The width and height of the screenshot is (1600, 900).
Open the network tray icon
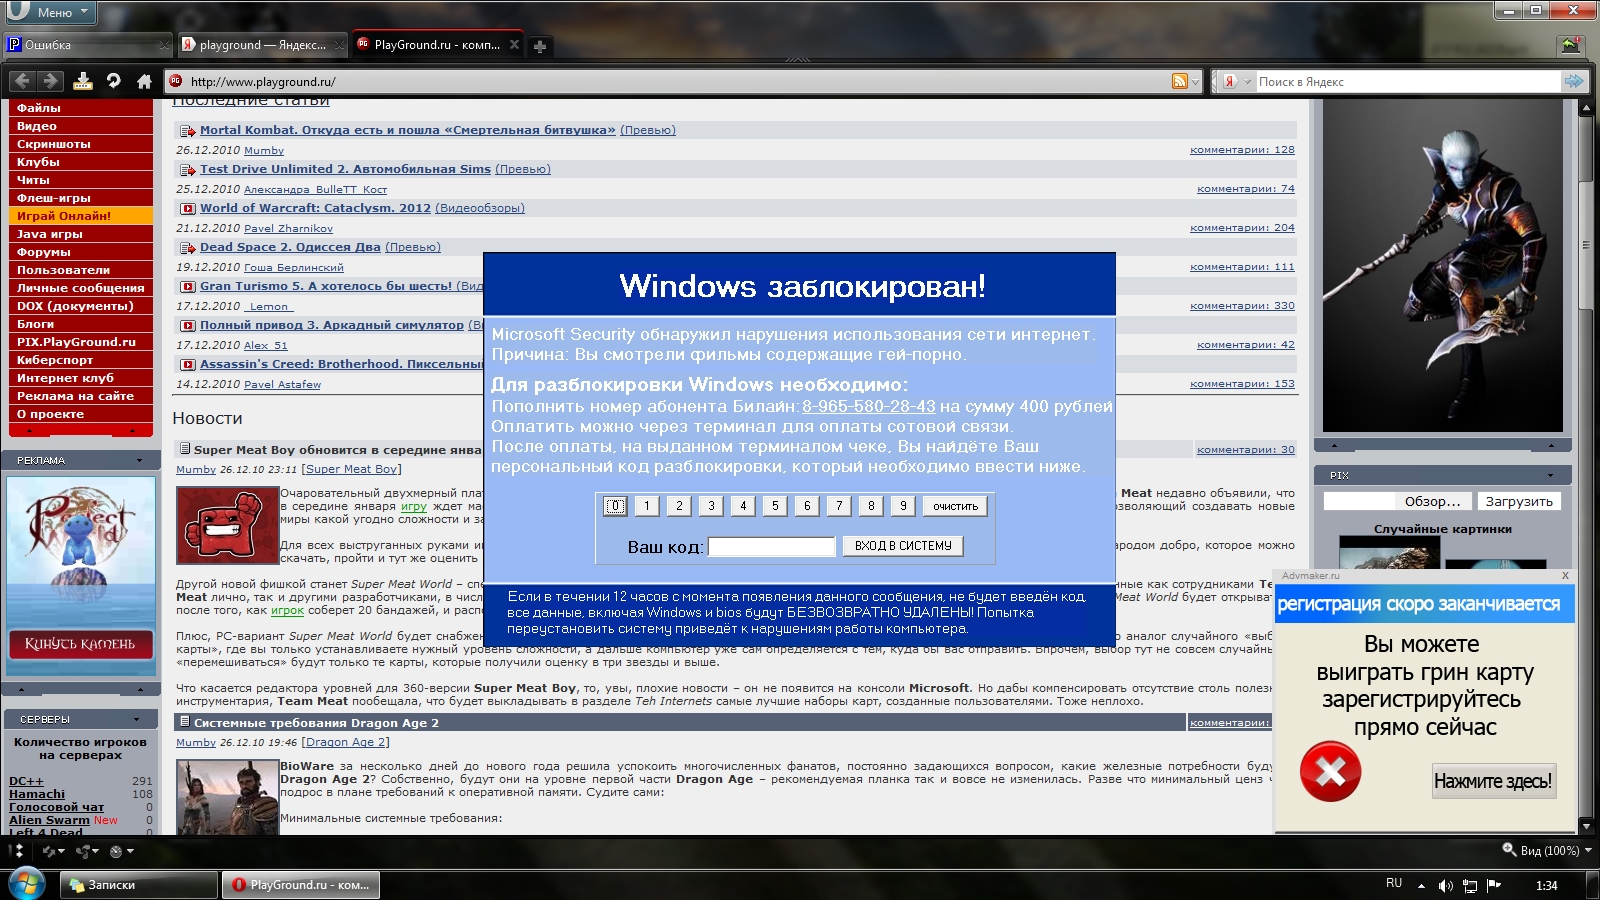[x=1469, y=885]
